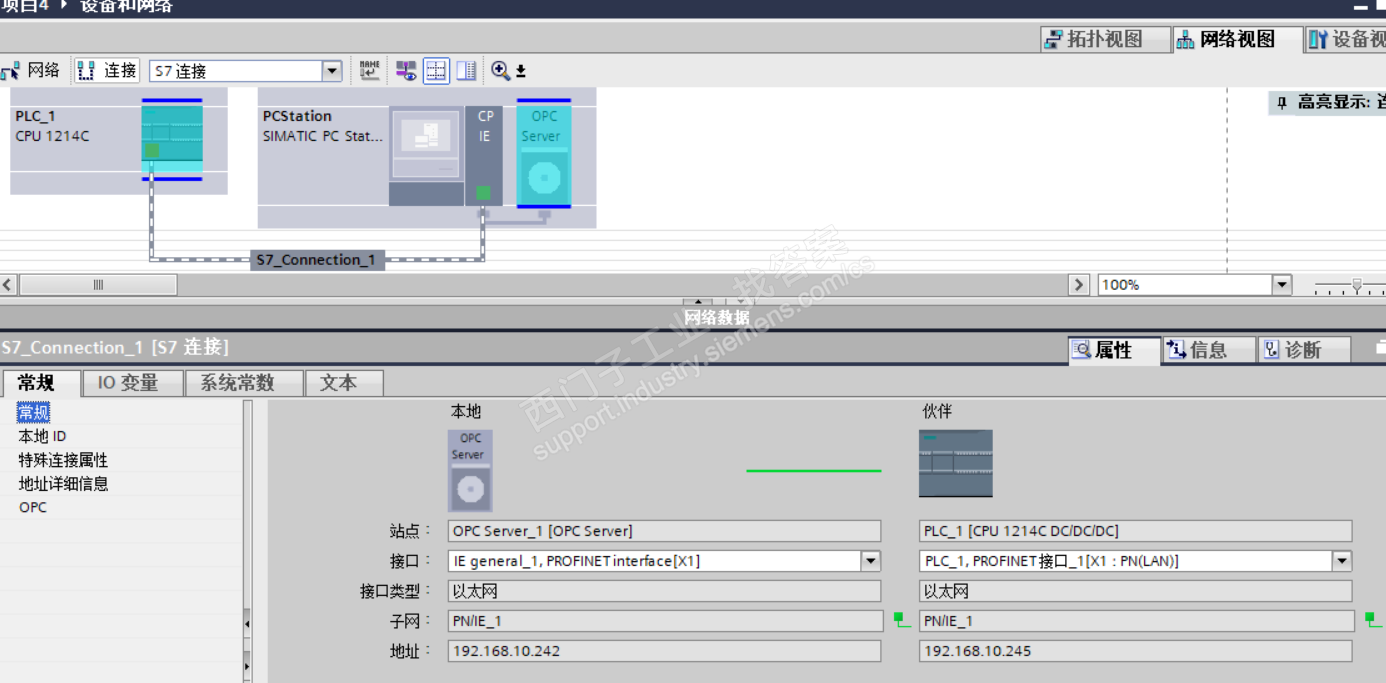Click the PLC_1 device name text
The height and width of the screenshot is (683, 1386).
[35, 116]
